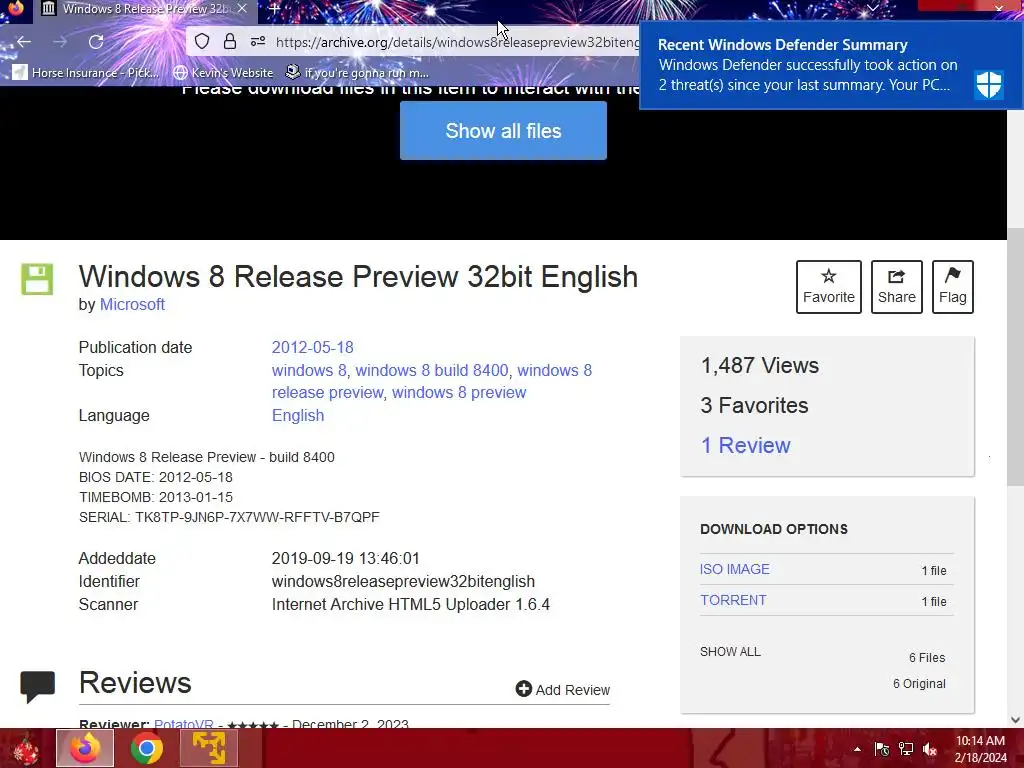
Task: Click the scrollbar down arrow
Action: [1015, 720]
